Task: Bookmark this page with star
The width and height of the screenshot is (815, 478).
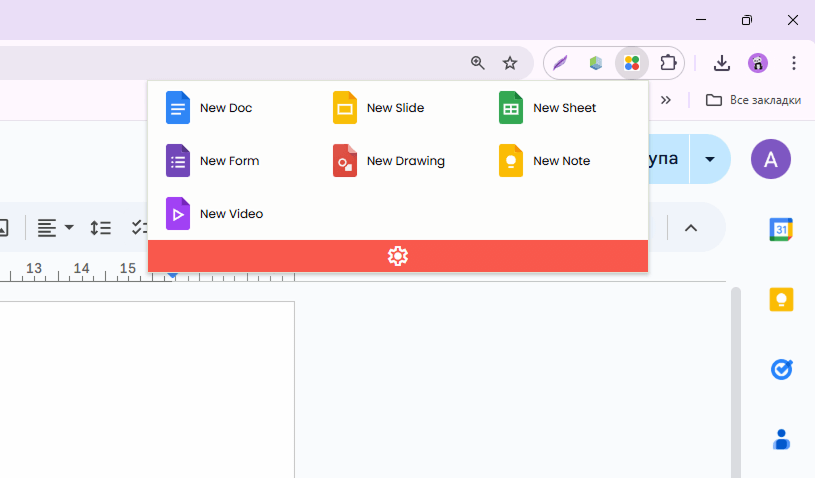Action: point(510,63)
